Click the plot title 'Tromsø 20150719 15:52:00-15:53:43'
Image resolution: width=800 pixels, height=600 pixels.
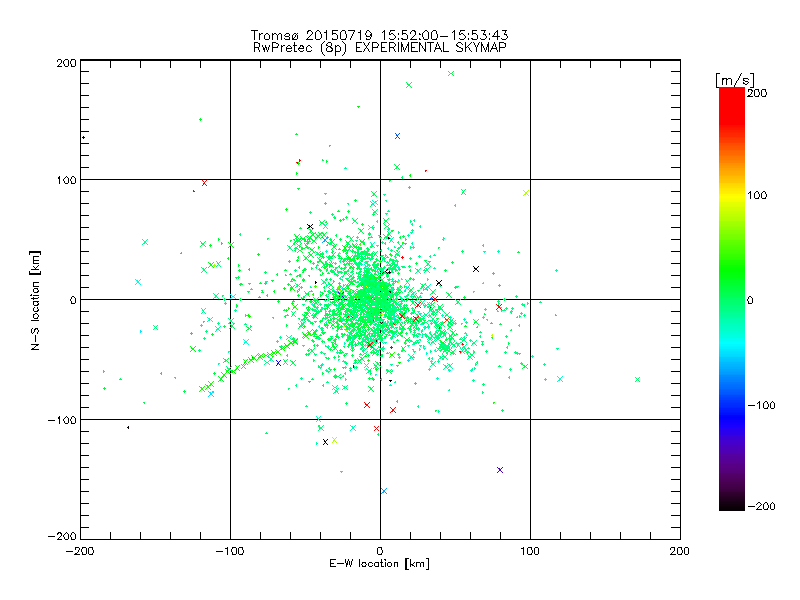pos(379,35)
